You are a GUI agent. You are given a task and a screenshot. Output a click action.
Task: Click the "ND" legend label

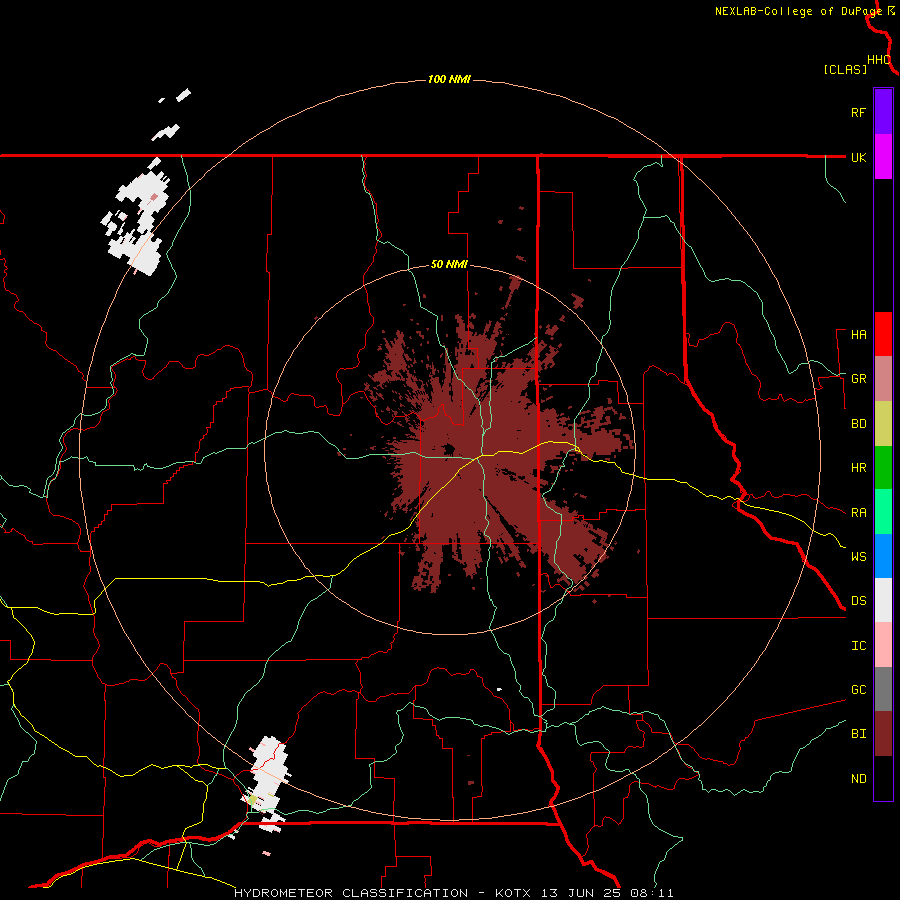point(858,779)
